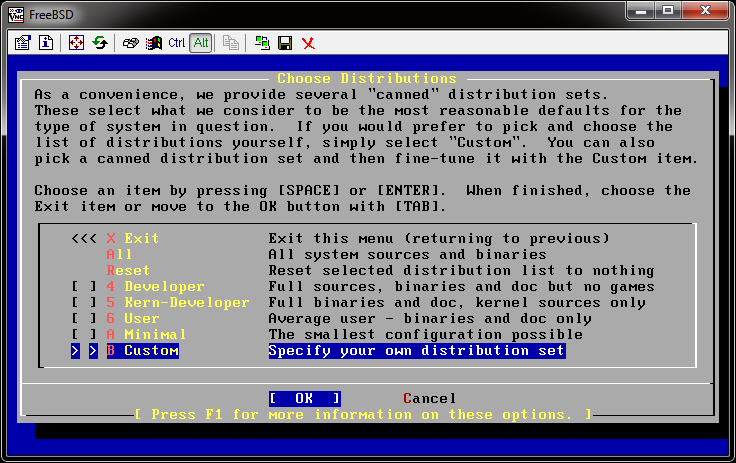Switch to full screen with the arrows icon
736x463 pixels.
coord(76,43)
